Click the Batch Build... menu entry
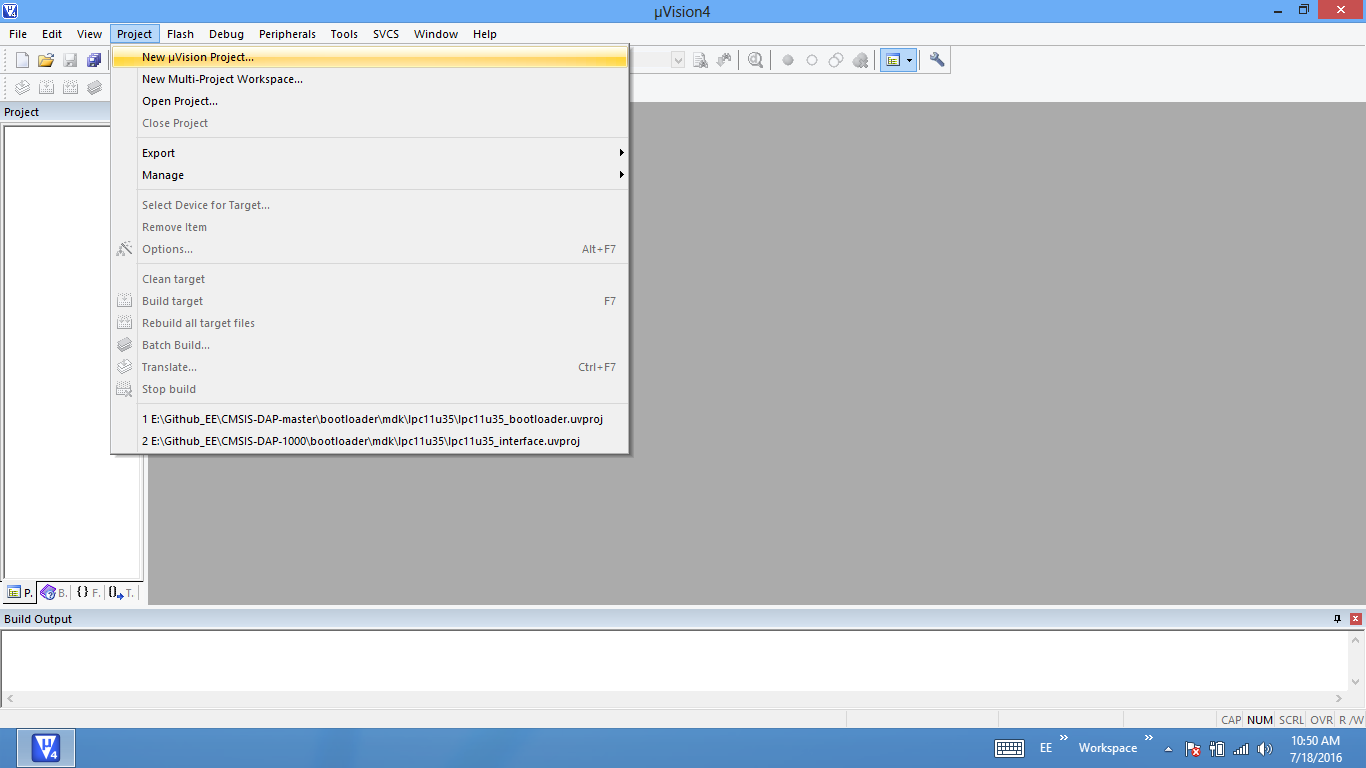The width and height of the screenshot is (1366, 768). coord(370,345)
